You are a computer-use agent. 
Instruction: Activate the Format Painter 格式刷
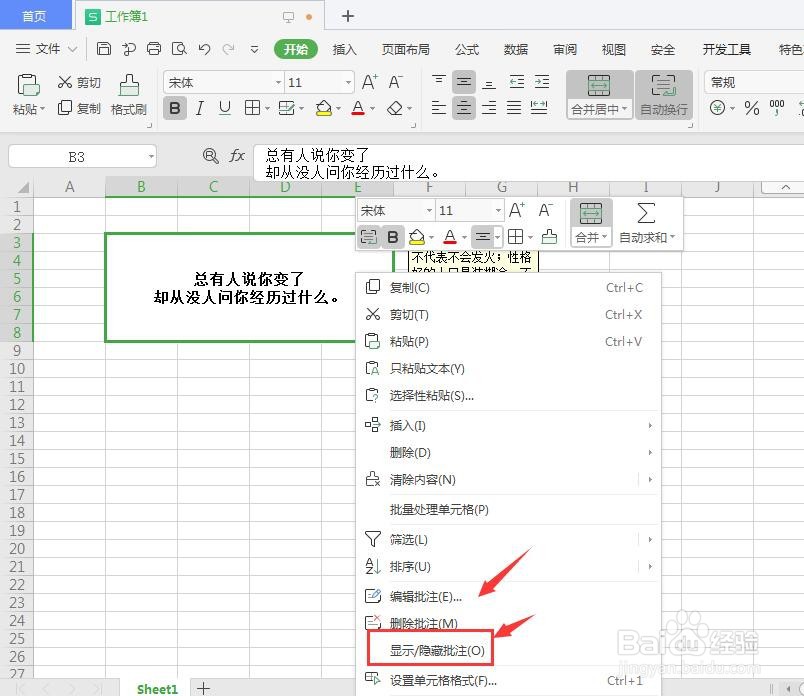pyautogui.click(x=129, y=95)
